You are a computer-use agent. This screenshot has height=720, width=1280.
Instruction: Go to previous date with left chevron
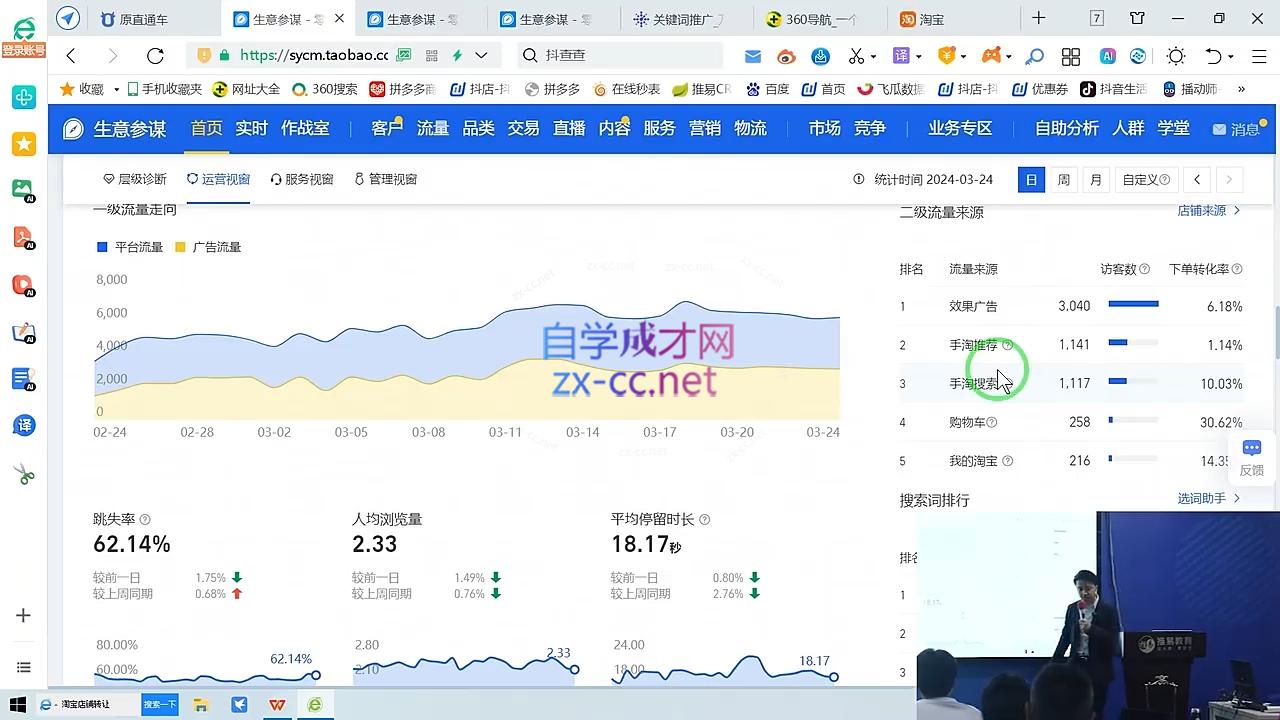(1197, 180)
